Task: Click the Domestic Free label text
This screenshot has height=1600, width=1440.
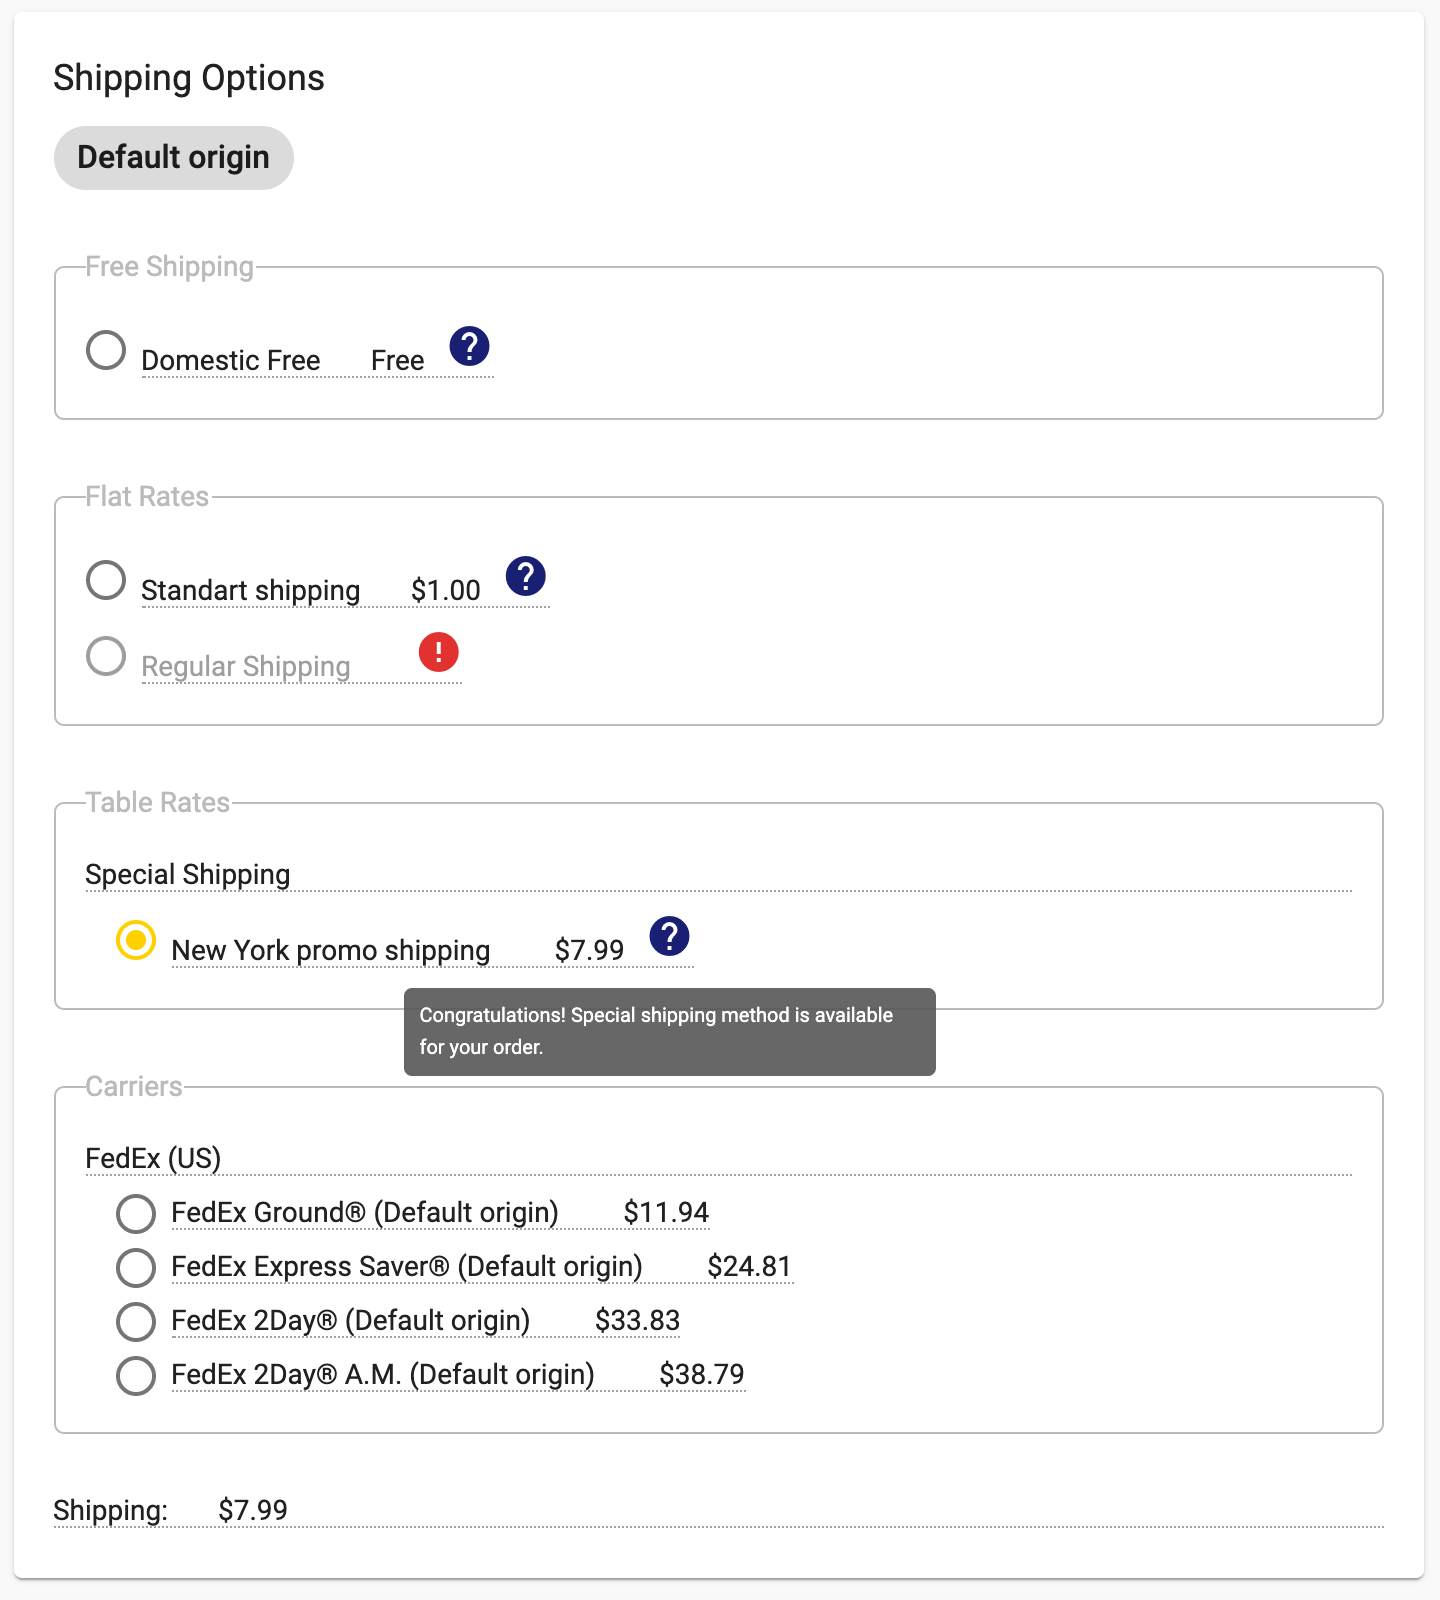Action: tap(231, 360)
